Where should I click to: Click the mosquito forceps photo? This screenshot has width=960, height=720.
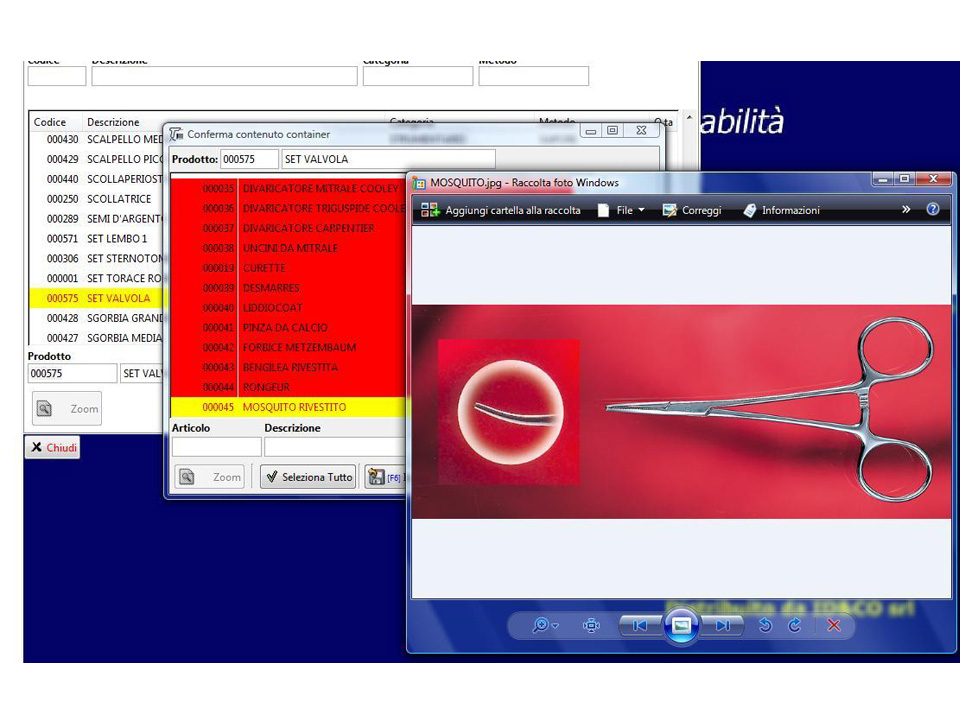tap(681, 412)
